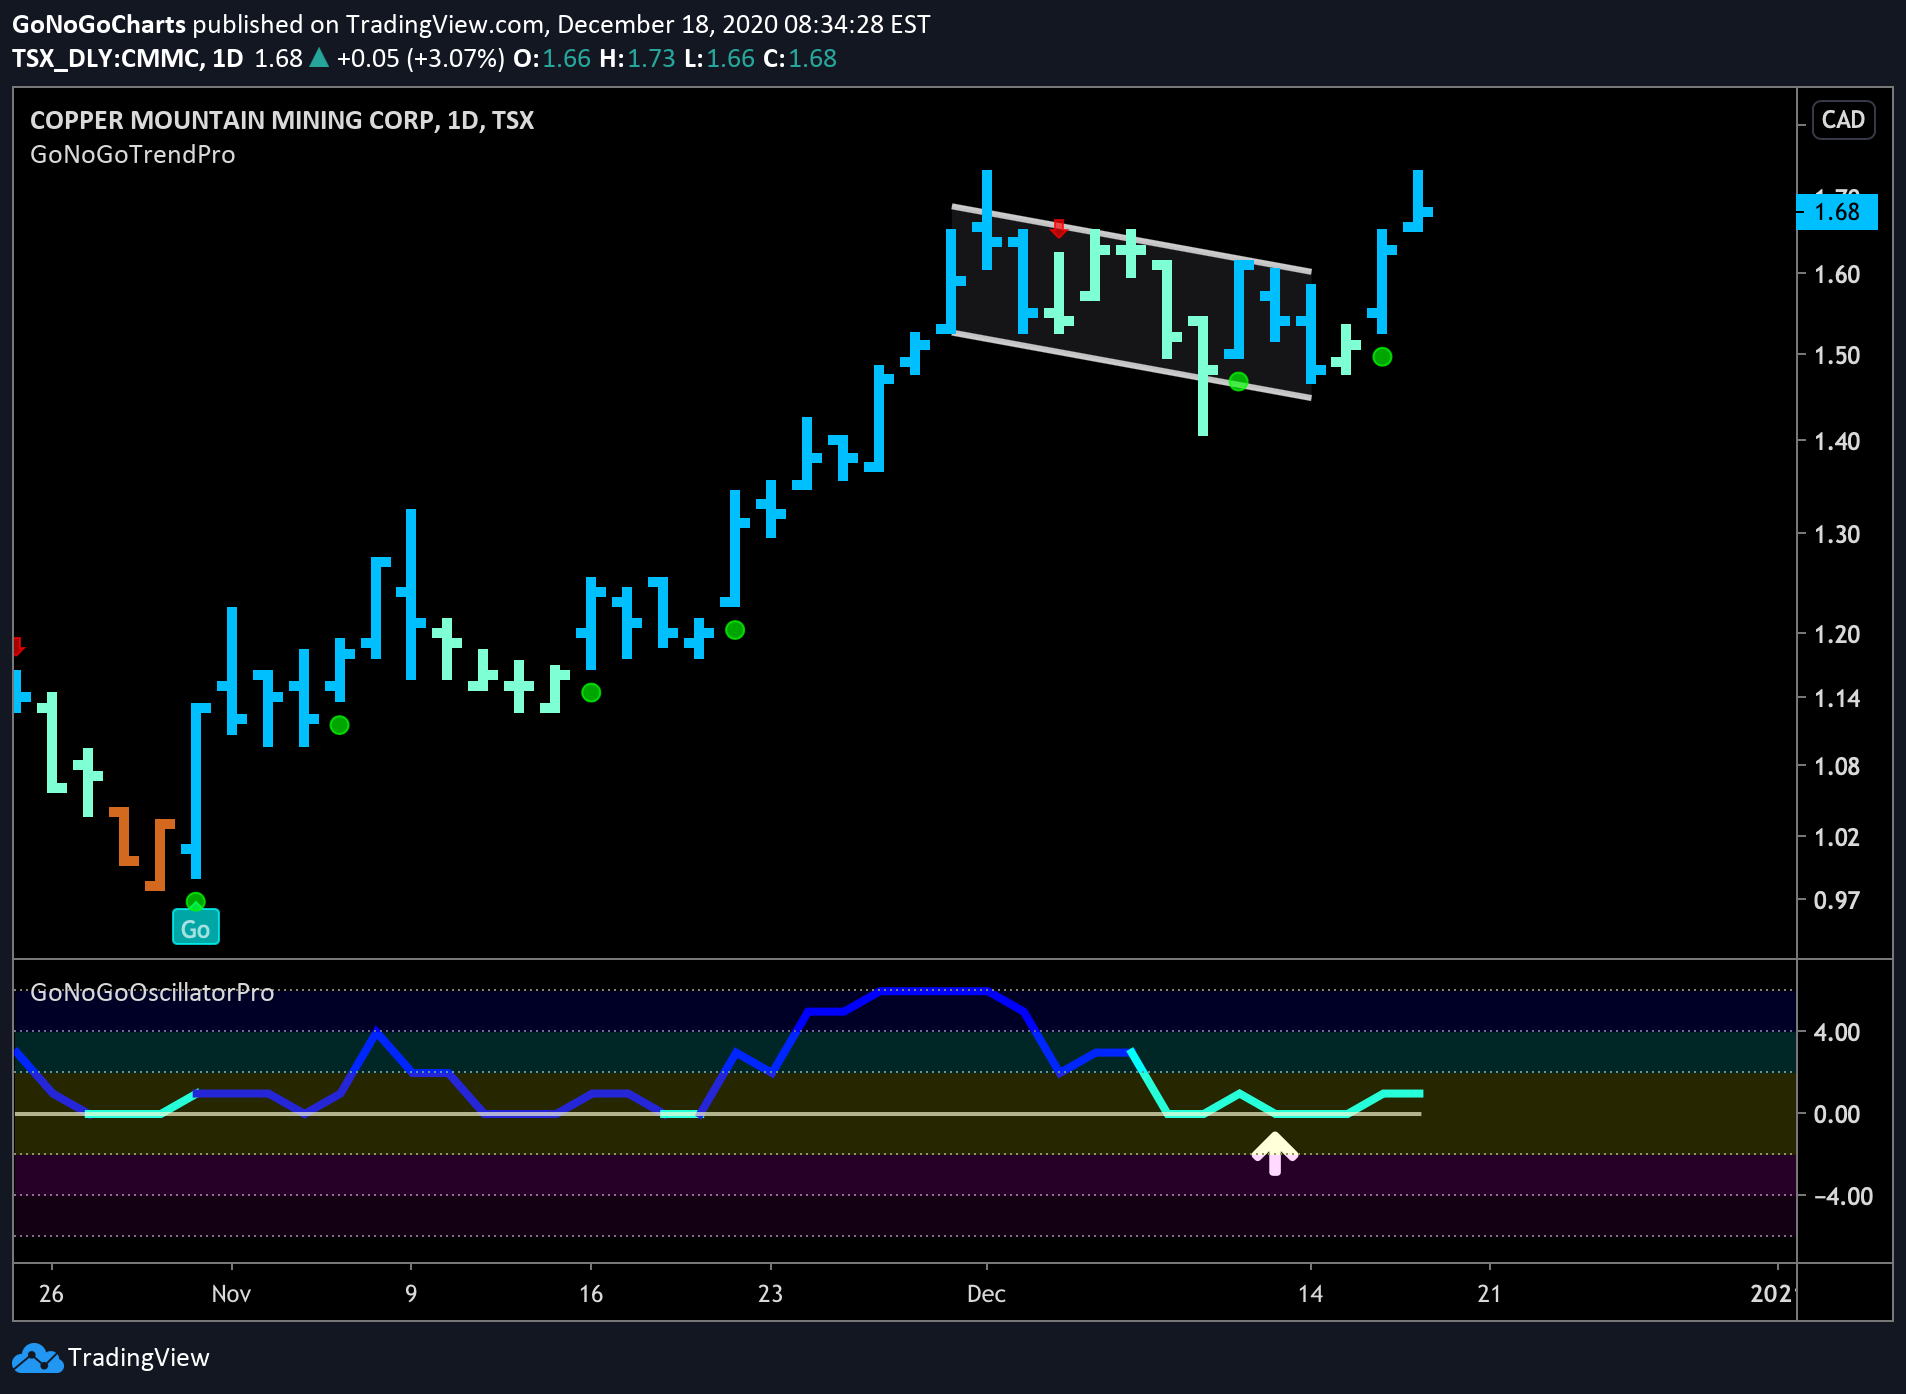Click the 23 date axis label
This screenshot has width=1906, height=1394.
point(770,1294)
